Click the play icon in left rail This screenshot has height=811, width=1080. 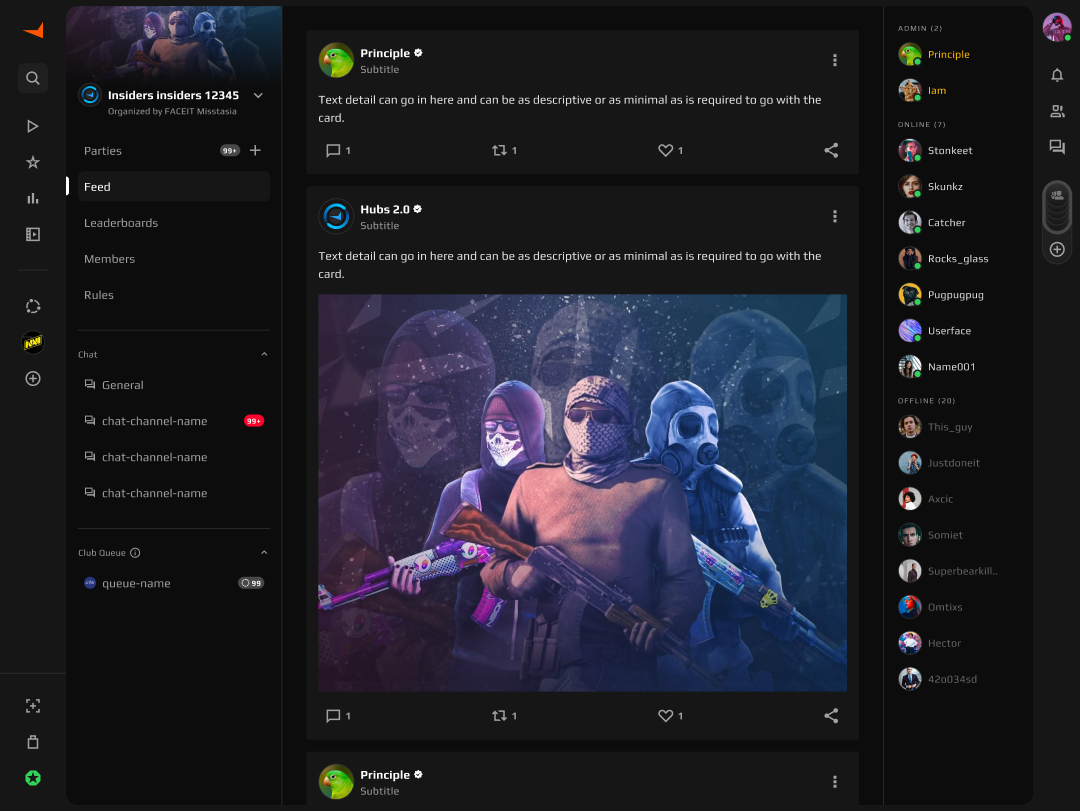pyautogui.click(x=32, y=126)
